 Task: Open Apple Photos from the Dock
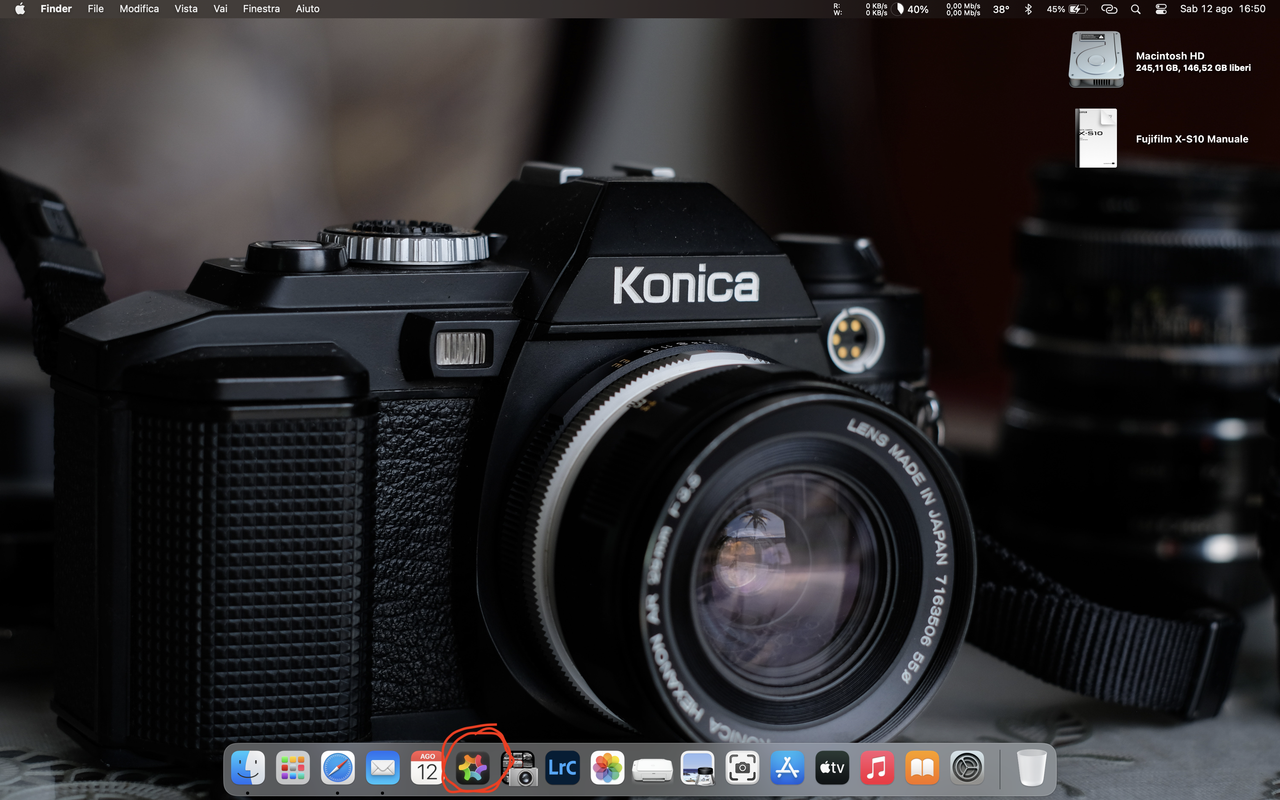pos(608,768)
